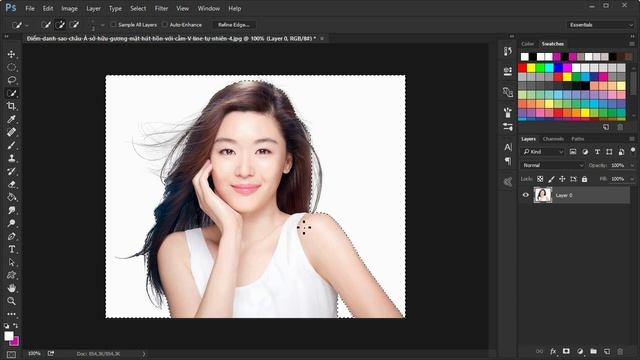Select the History Brush tool
Screen dimensions: 640x360
[11, 171]
